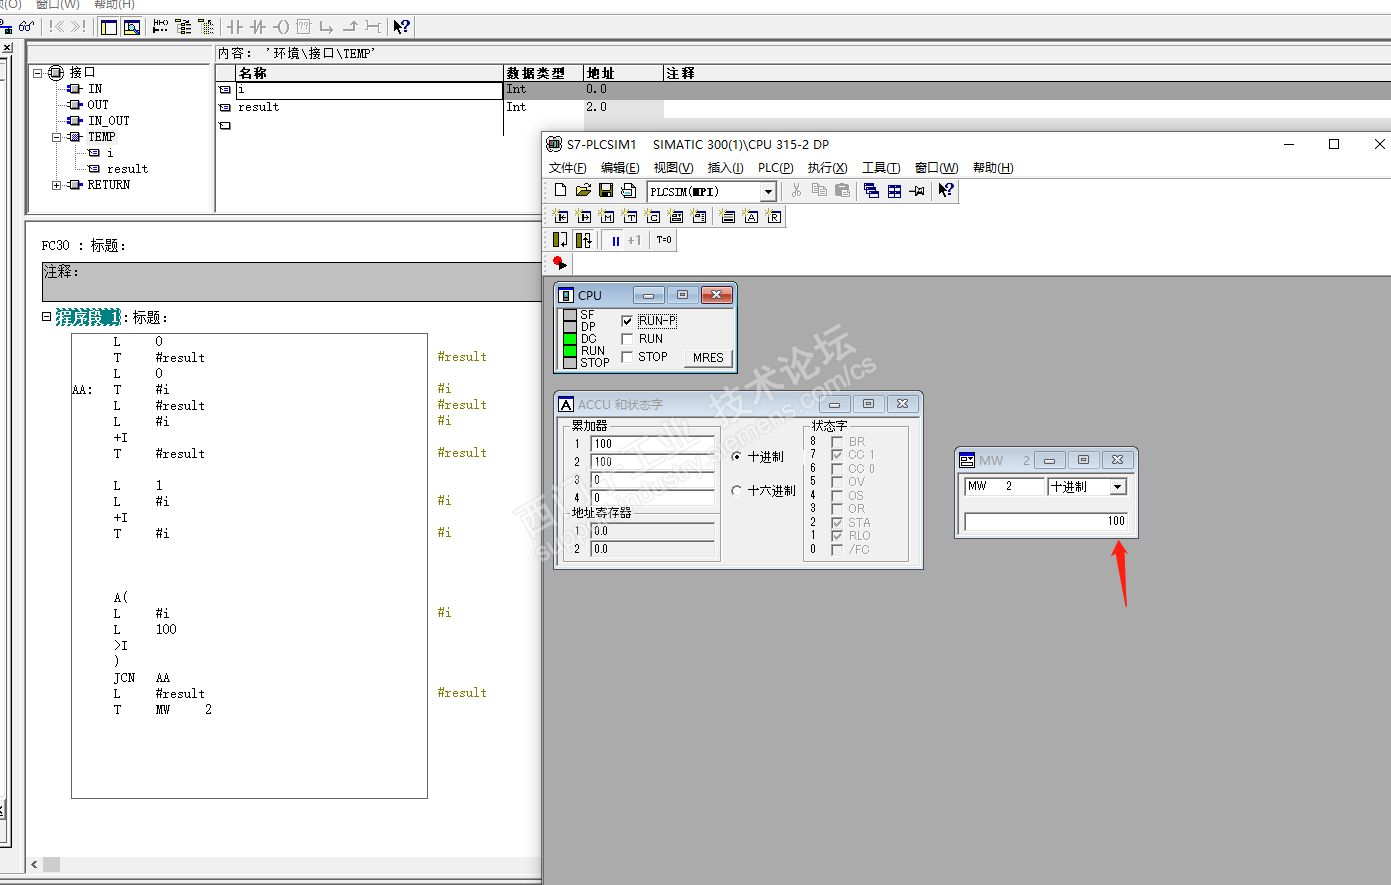Toggle the CC 1 status bit checkbox
The image size is (1391, 885).
pos(837,455)
